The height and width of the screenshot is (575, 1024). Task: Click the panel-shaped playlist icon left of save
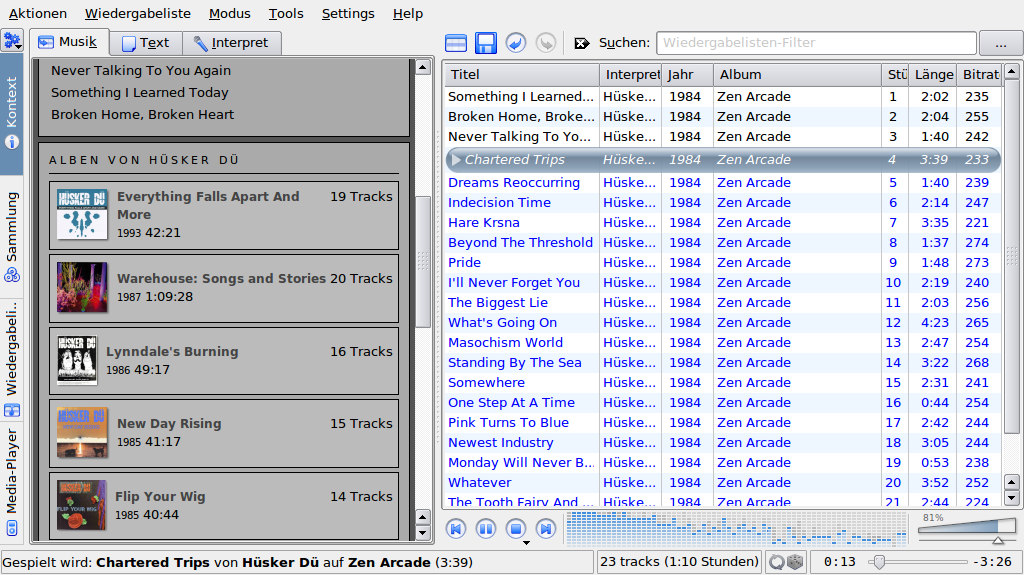(x=455, y=43)
